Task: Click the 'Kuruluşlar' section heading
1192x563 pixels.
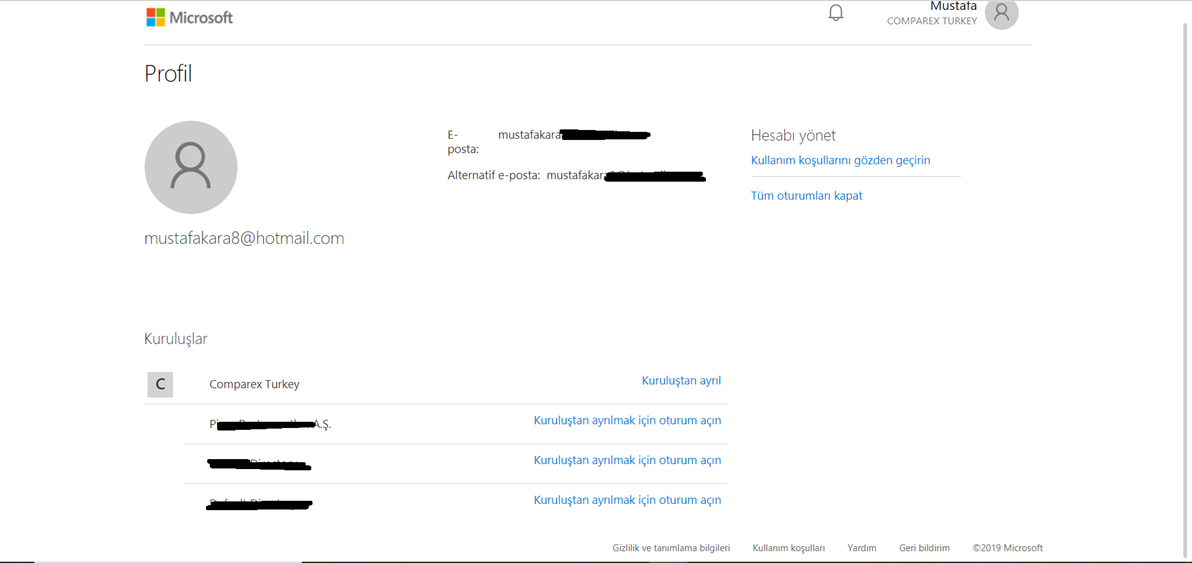Action: (176, 339)
